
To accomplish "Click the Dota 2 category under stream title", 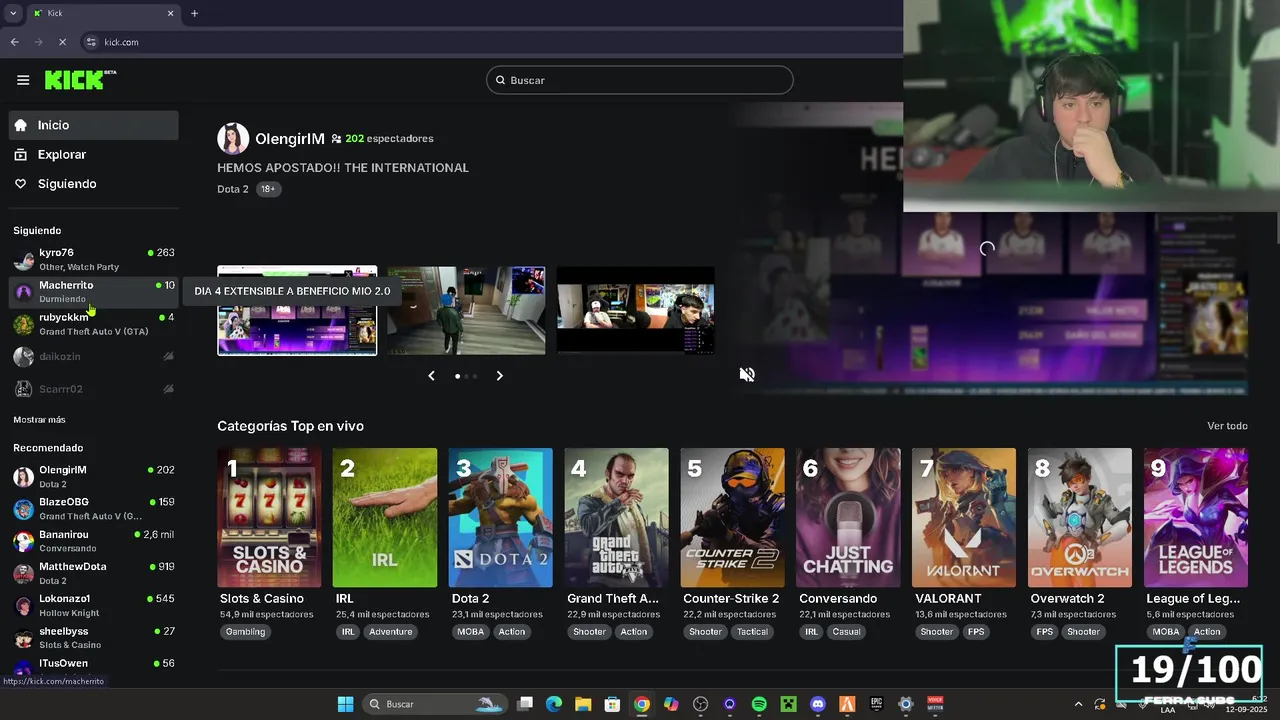I will 233,189.
